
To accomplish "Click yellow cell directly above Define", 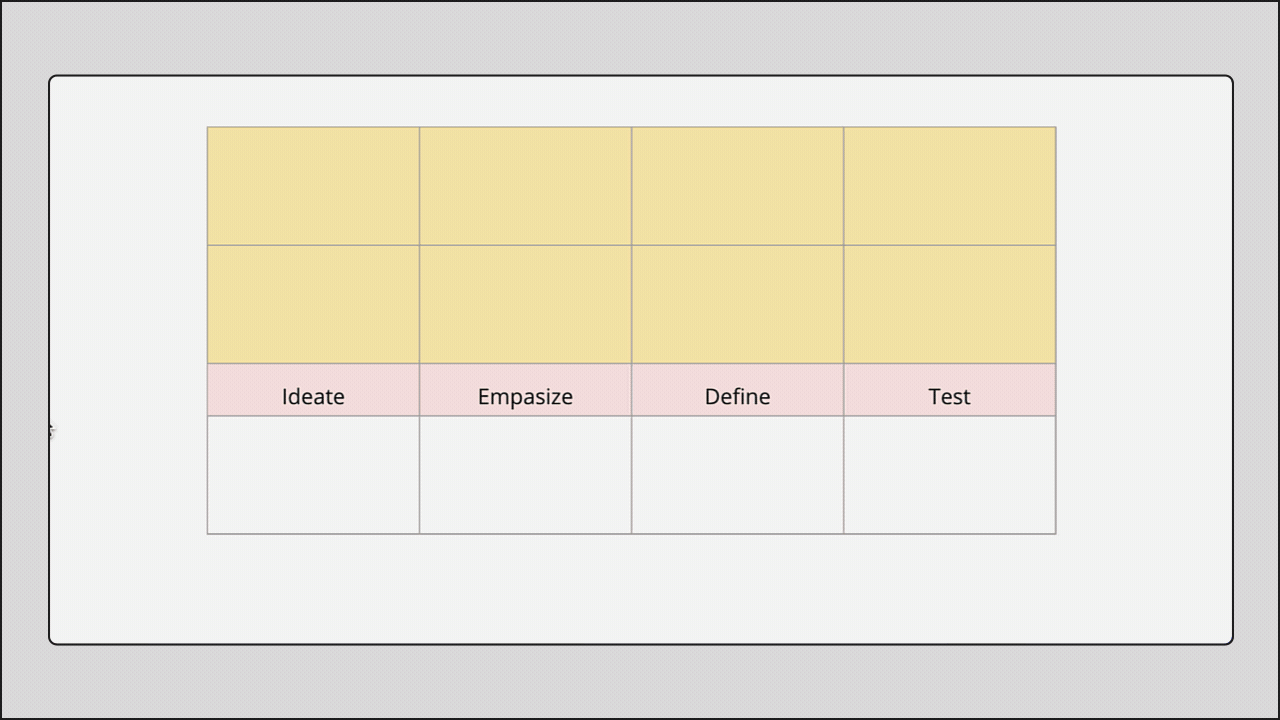I will 737,304.
